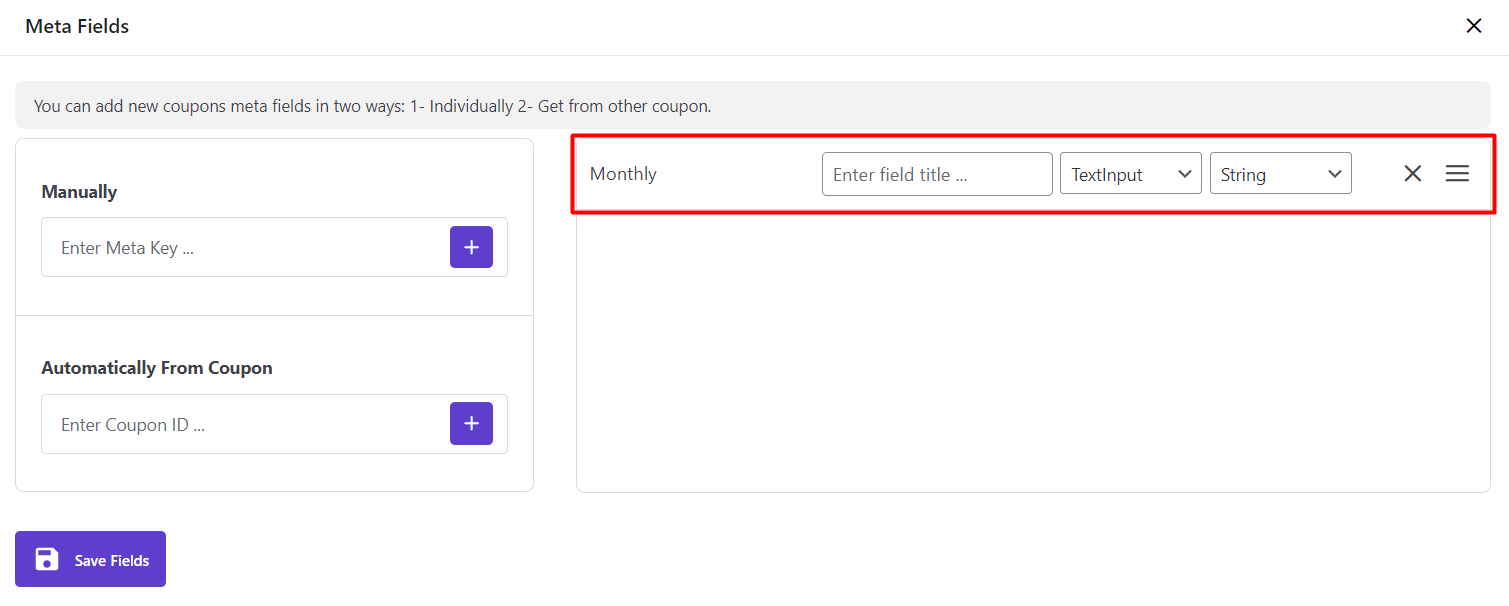
Task: Focus the Enter Meta Key input
Action: pos(245,247)
